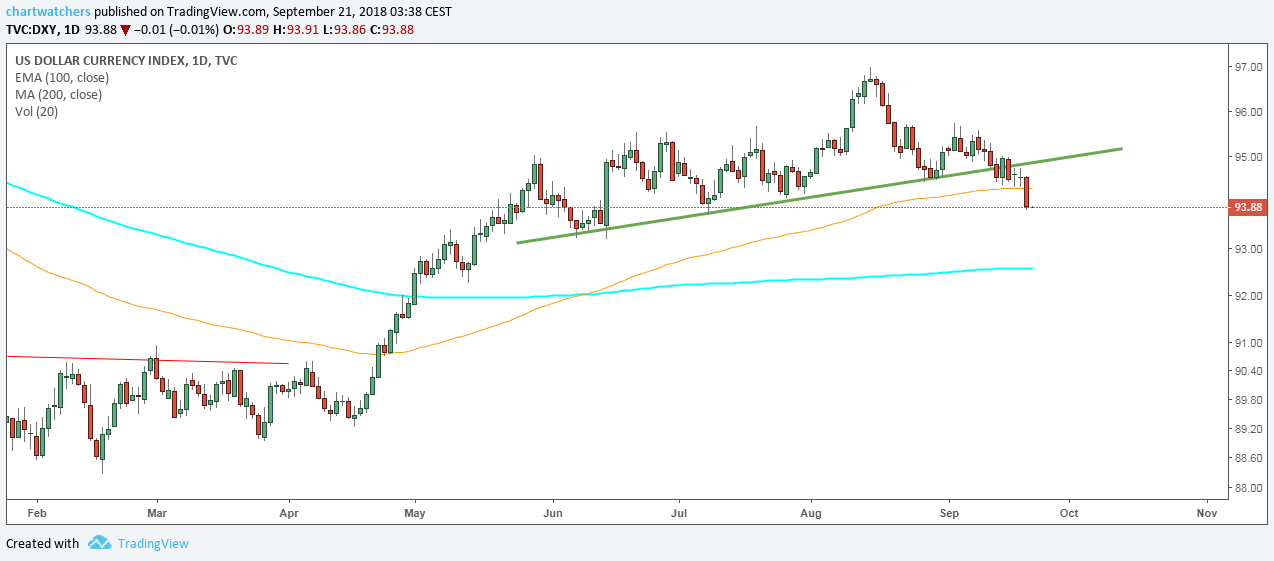Click the Sep date axis label

(948, 512)
